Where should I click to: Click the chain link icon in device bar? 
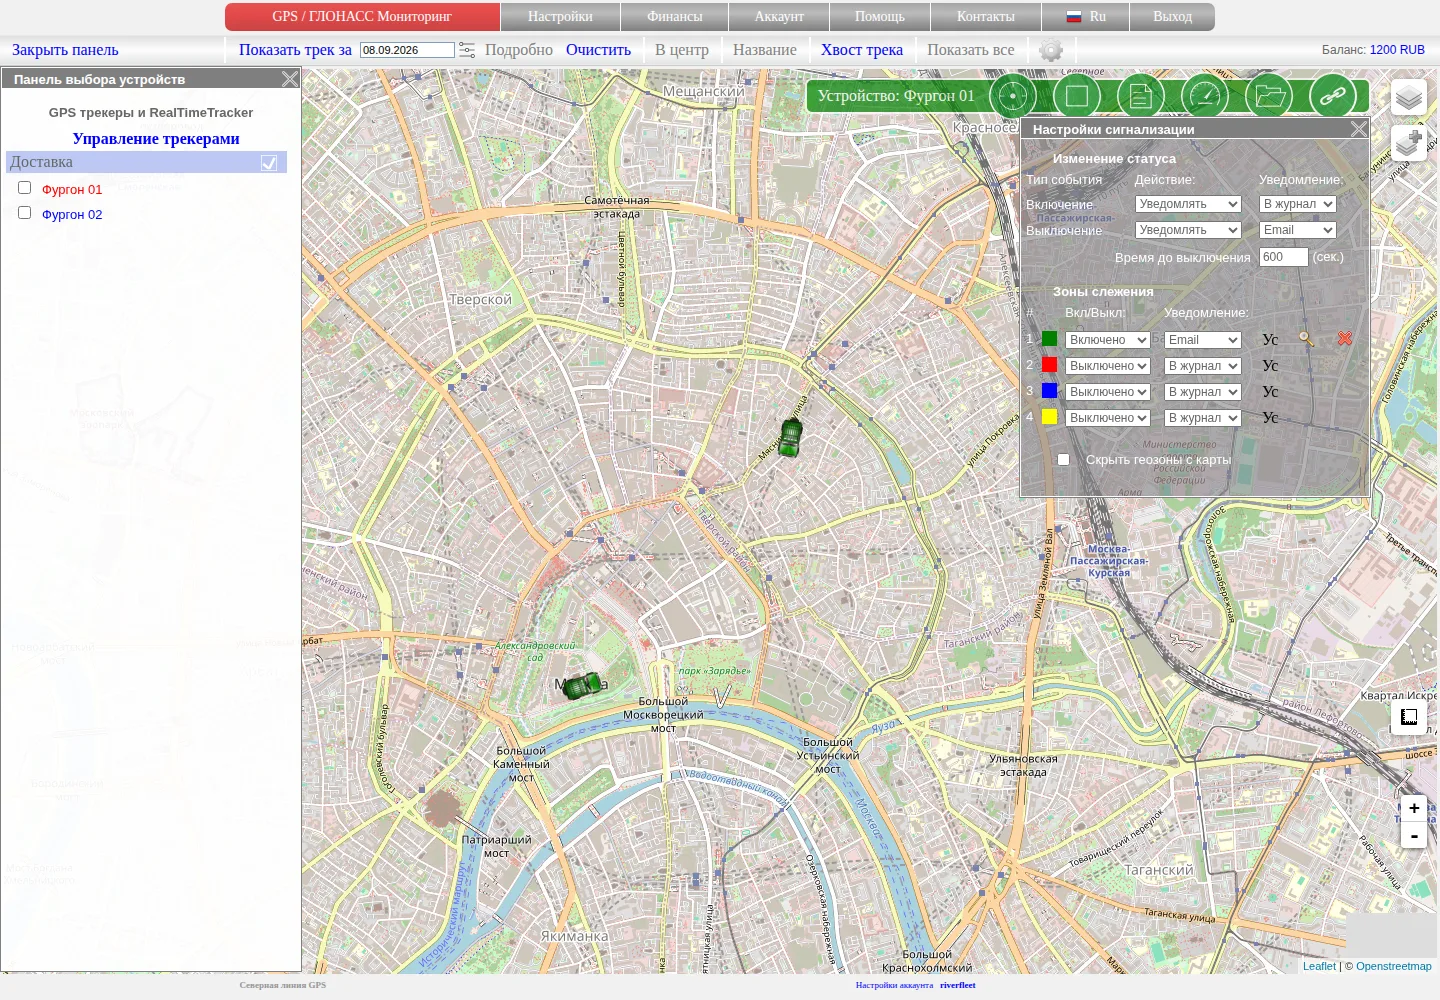(x=1333, y=96)
